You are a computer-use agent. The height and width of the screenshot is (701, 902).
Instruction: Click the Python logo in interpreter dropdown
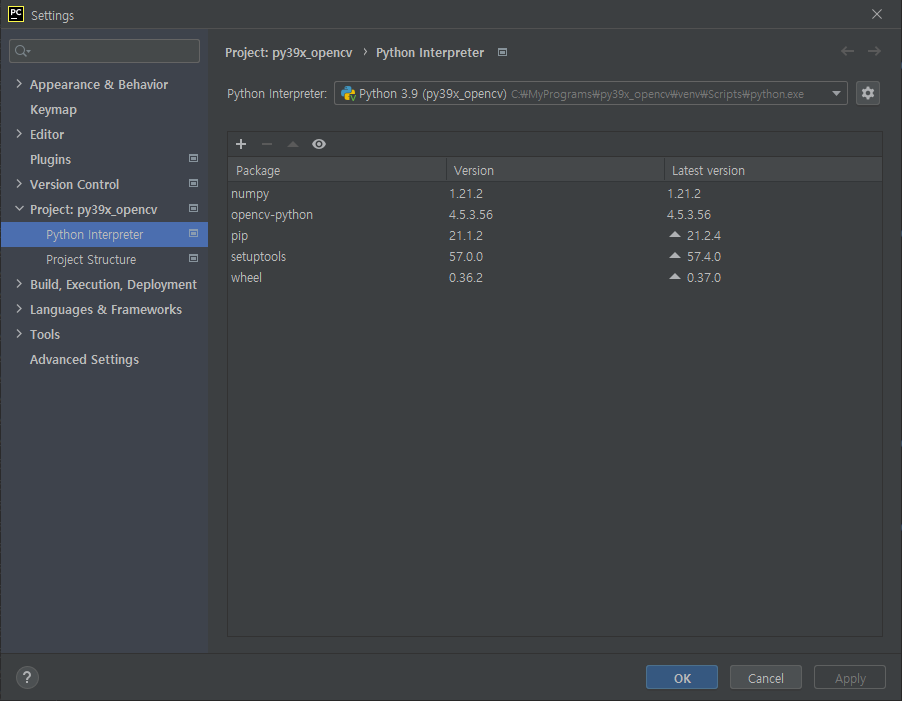click(x=348, y=94)
